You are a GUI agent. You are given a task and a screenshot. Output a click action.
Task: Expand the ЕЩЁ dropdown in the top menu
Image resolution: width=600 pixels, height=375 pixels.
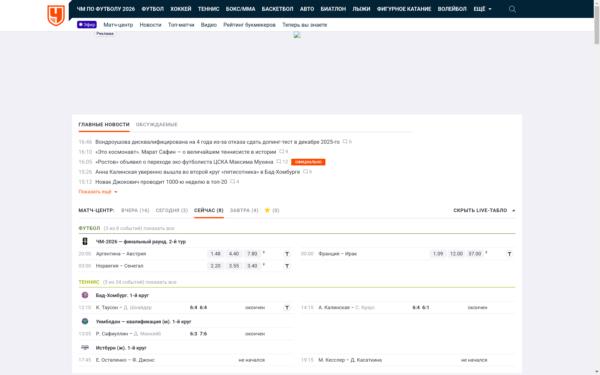click(x=483, y=9)
